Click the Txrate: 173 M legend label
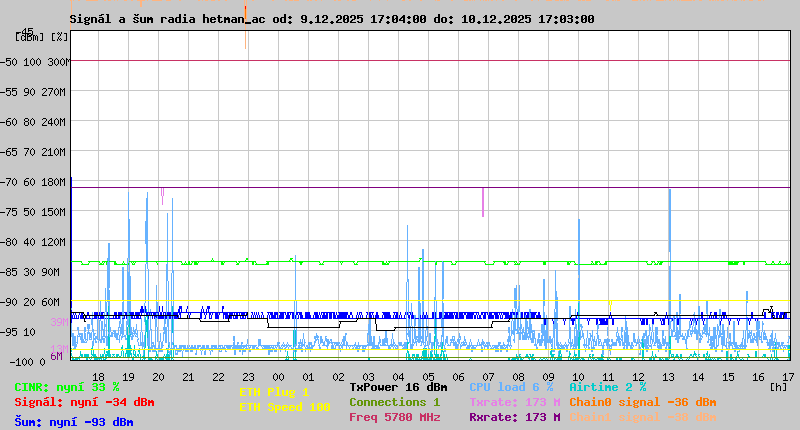Viewport: 800px width, 430px height. (515, 402)
